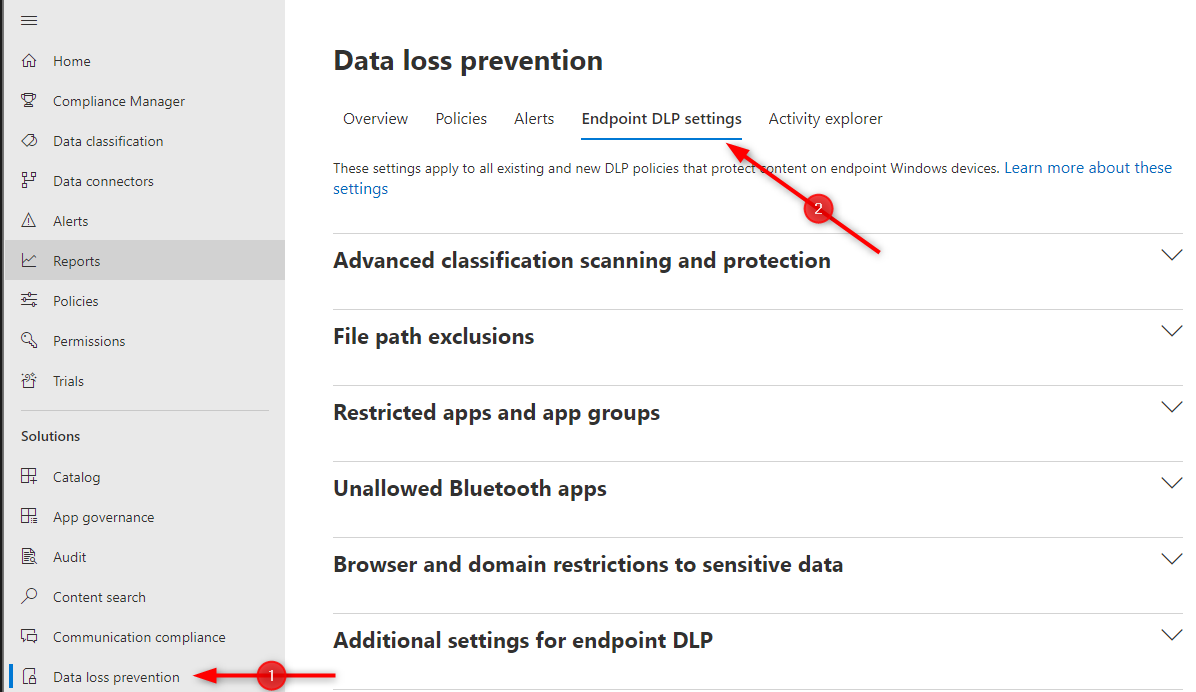1196x692 pixels.
Task: Open the Activity explorer tab
Action: 825,119
